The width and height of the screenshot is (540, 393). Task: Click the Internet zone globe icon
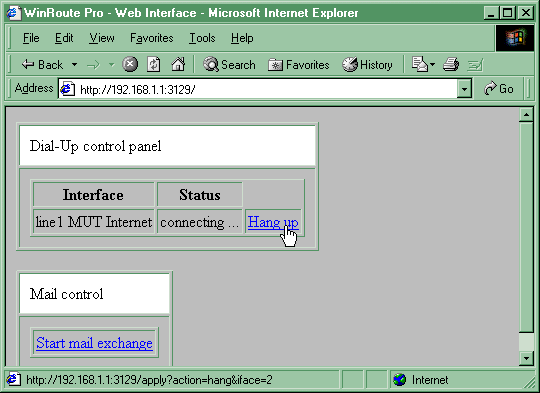400,380
